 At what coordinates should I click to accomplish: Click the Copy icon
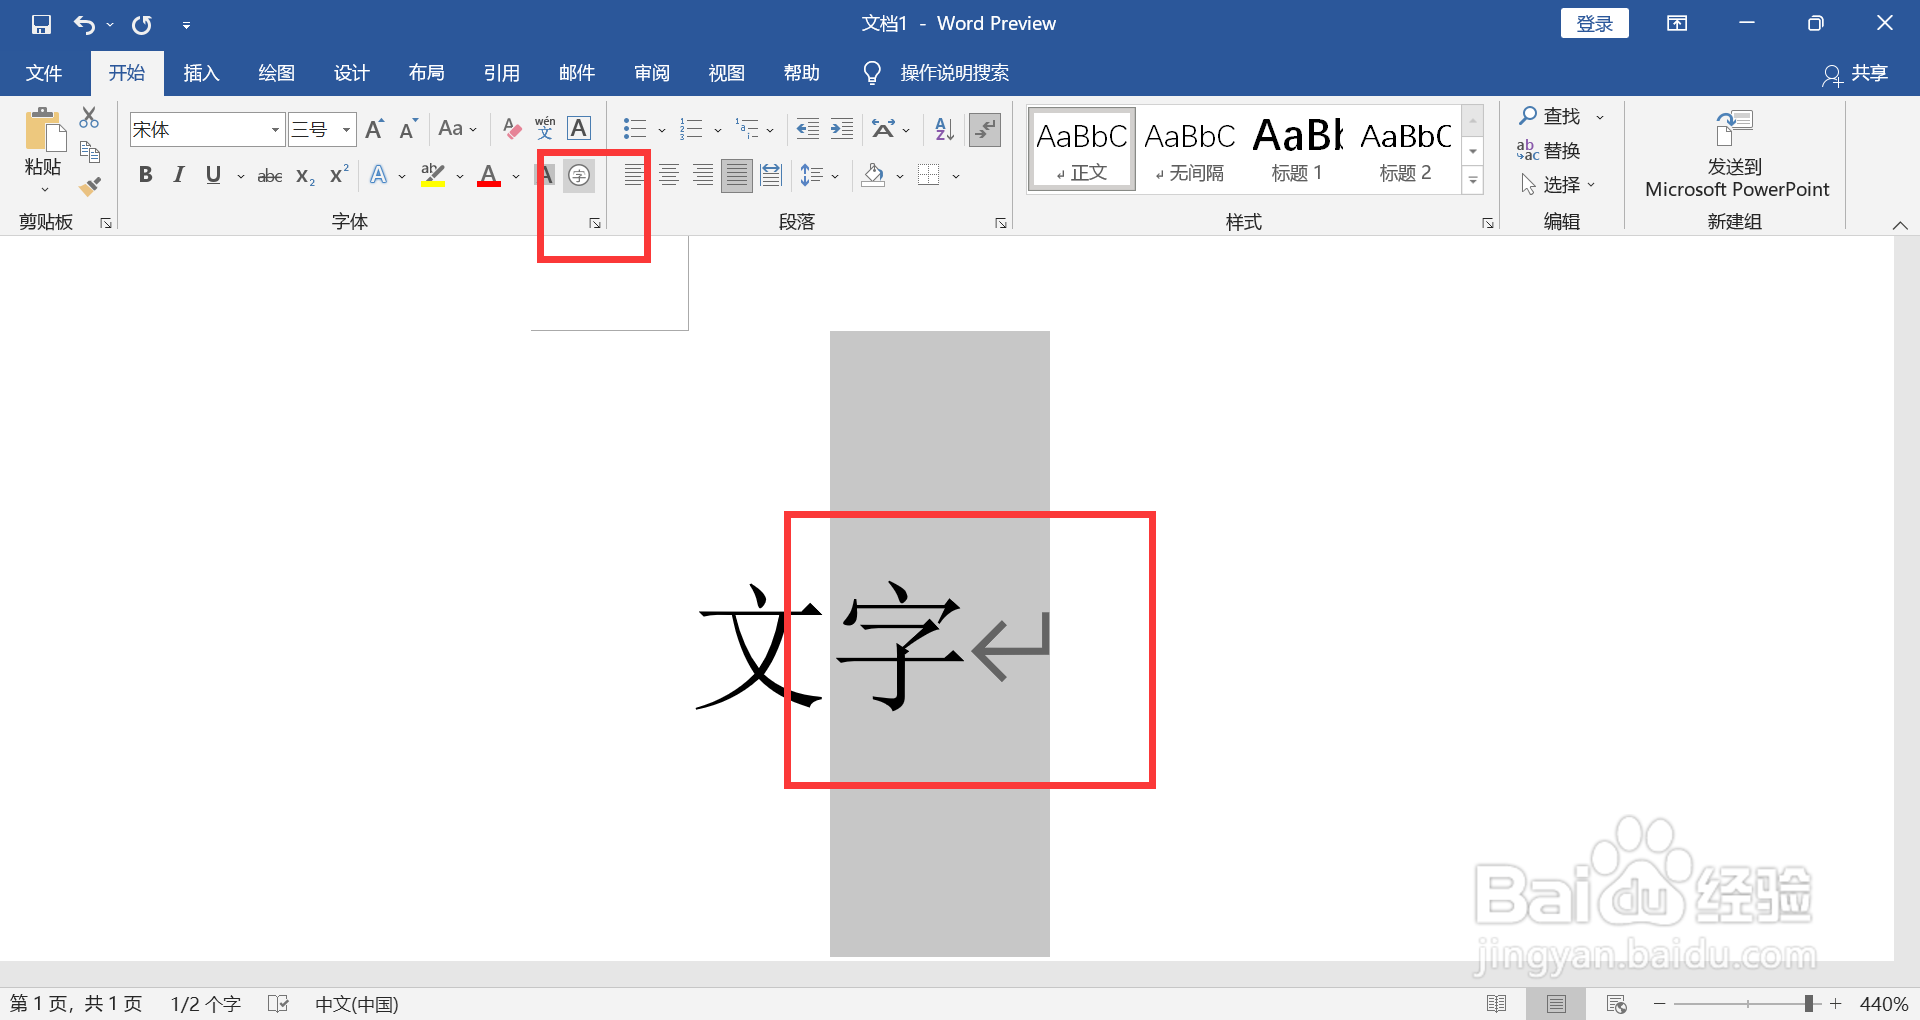[x=89, y=152]
